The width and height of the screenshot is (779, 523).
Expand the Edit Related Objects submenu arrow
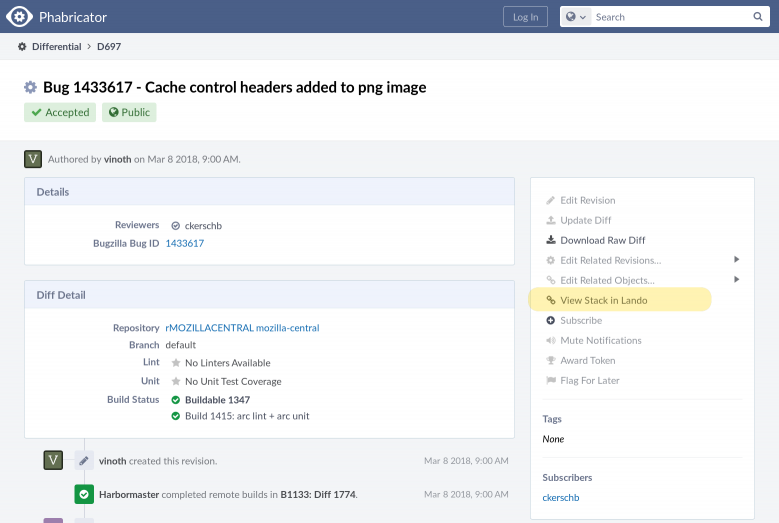[x=736, y=279]
